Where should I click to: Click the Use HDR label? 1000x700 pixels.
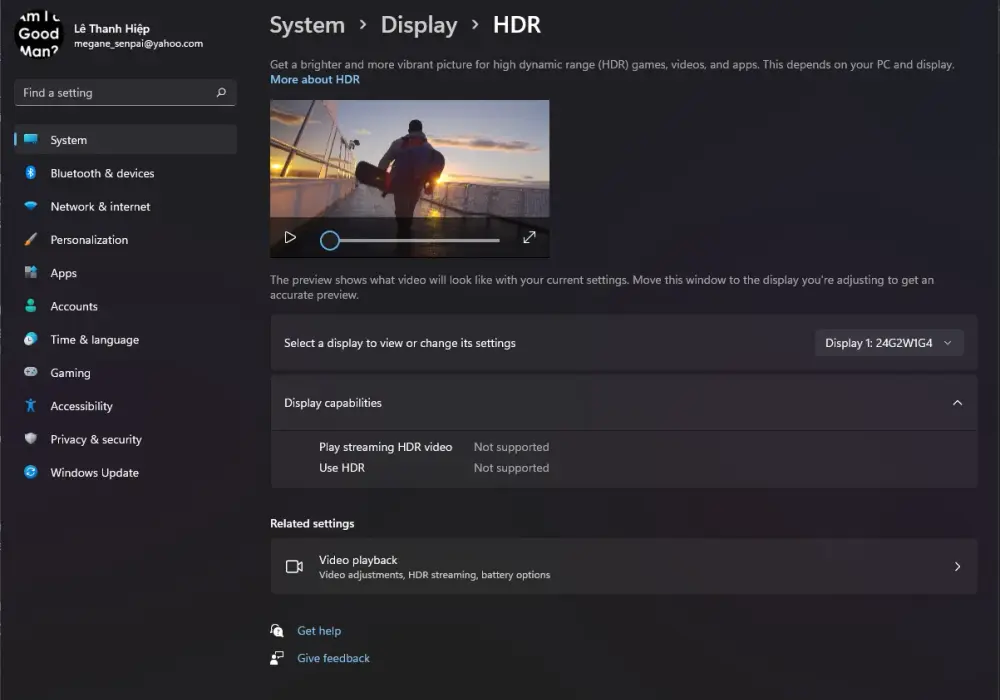click(342, 468)
